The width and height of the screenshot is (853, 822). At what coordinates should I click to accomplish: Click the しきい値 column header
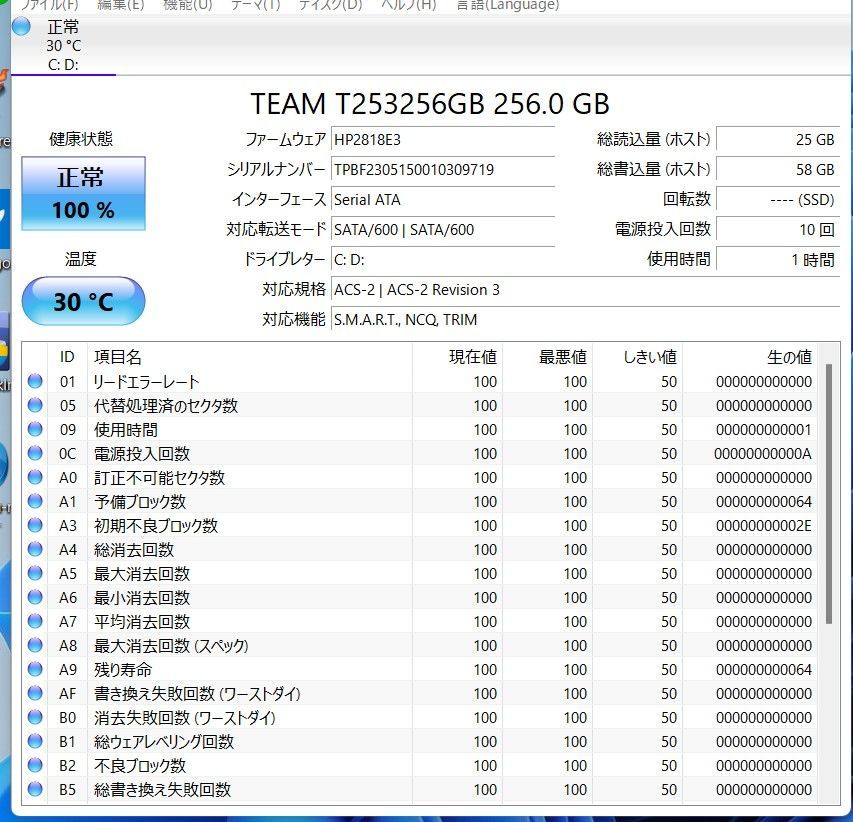click(x=638, y=357)
